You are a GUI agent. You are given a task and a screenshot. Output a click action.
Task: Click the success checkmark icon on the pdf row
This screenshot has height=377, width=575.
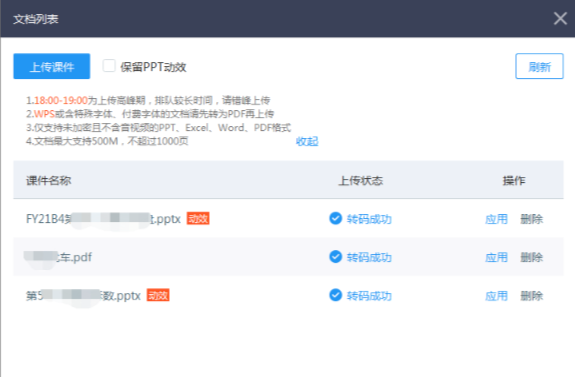[336, 257]
